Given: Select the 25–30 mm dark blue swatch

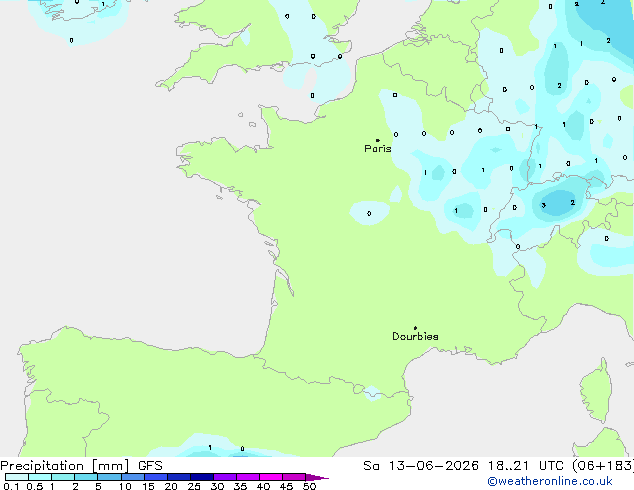Looking at the screenshot, I should coord(201,477).
